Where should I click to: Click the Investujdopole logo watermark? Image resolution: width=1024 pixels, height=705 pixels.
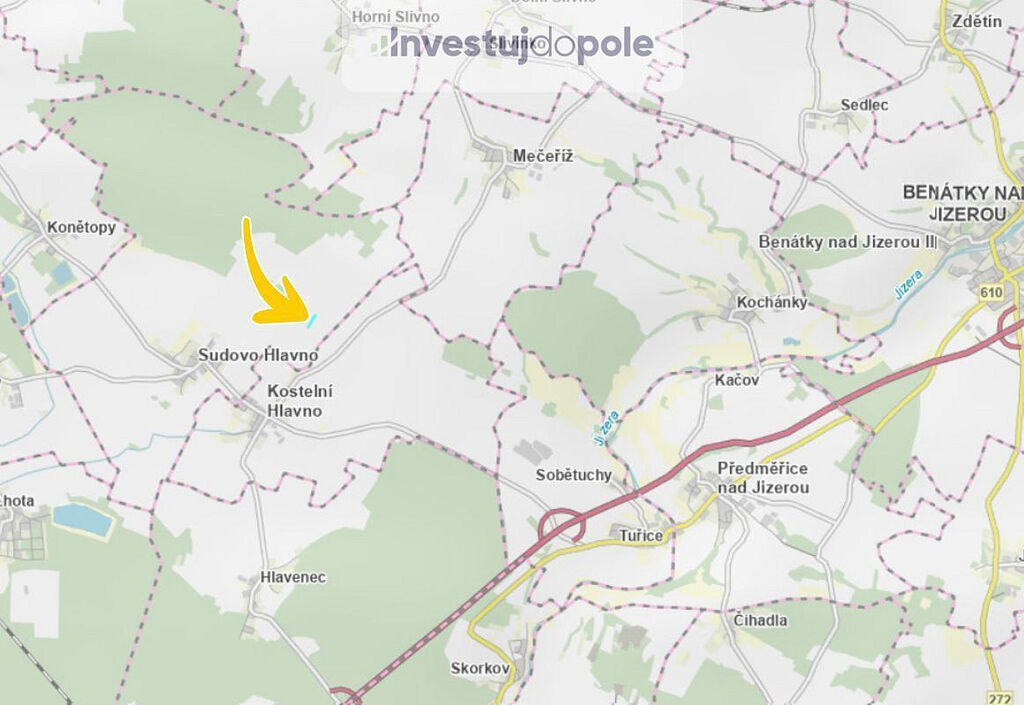(x=513, y=44)
